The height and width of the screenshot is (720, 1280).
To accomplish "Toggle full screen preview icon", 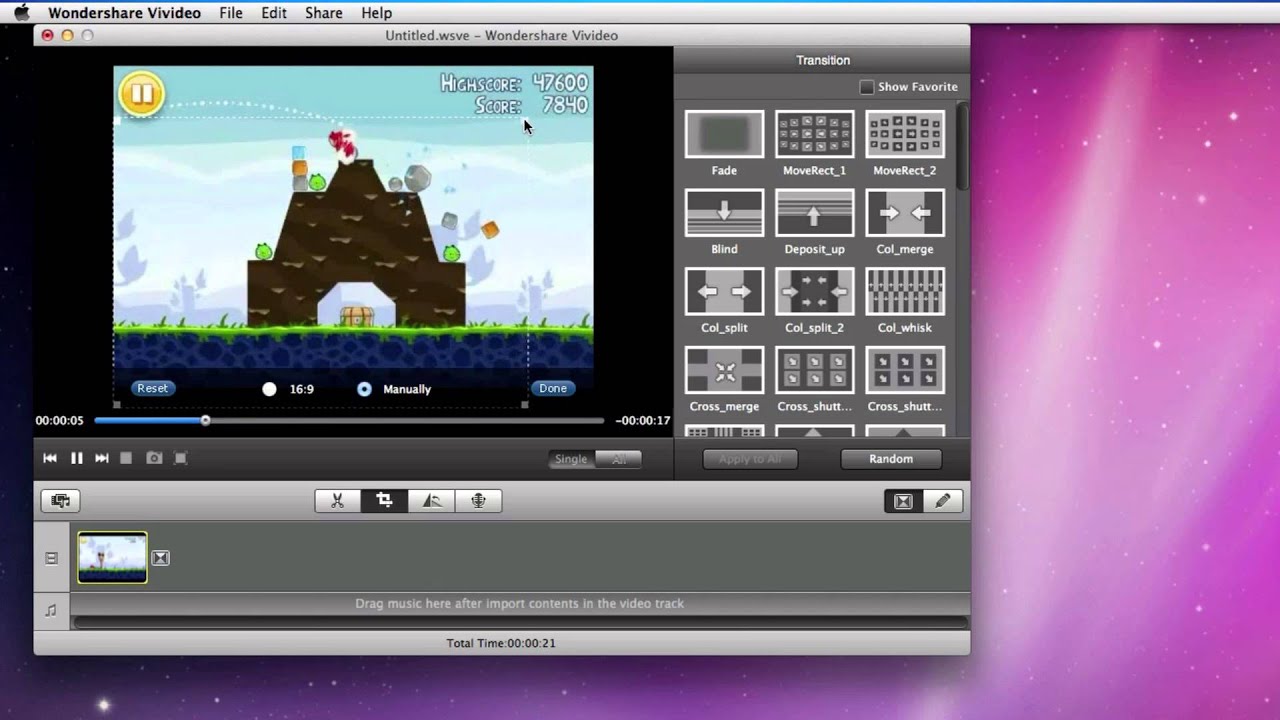I will (x=180, y=458).
